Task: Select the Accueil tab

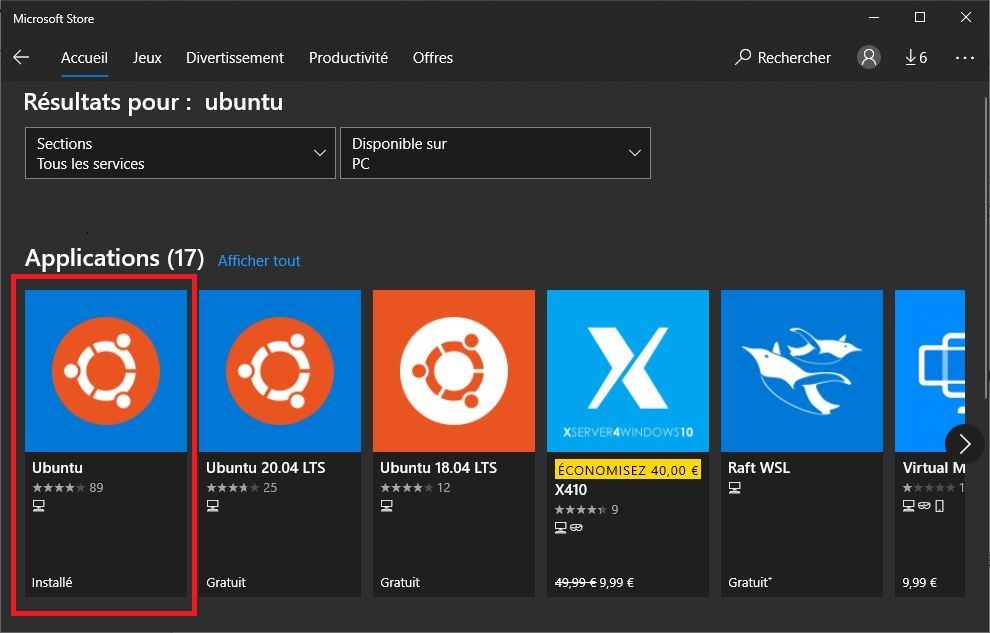Action: 84,58
